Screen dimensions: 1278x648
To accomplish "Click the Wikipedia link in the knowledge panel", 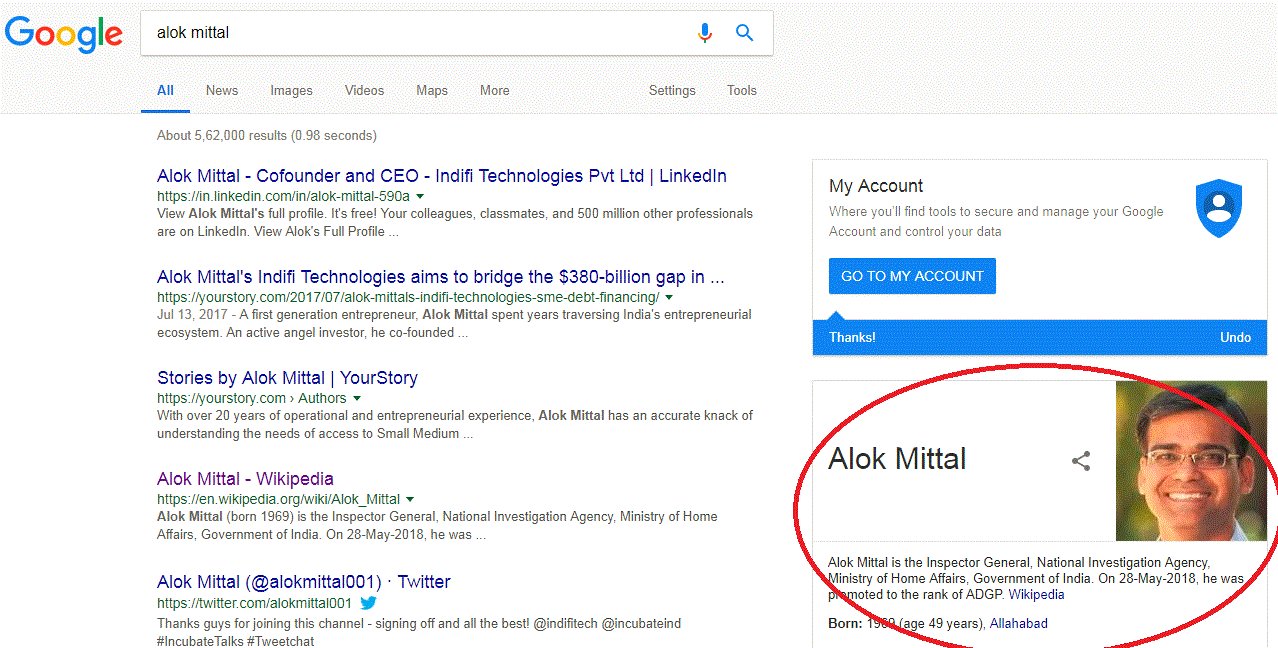I will [x=1036, y=594].
